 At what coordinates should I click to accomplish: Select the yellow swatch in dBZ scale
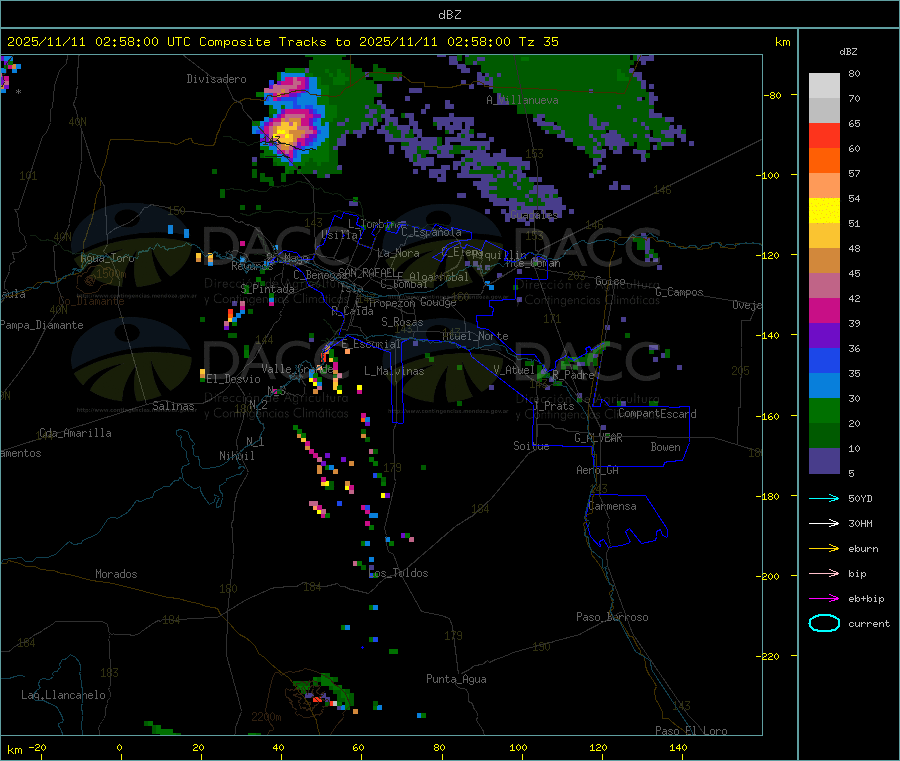point(824,210)
